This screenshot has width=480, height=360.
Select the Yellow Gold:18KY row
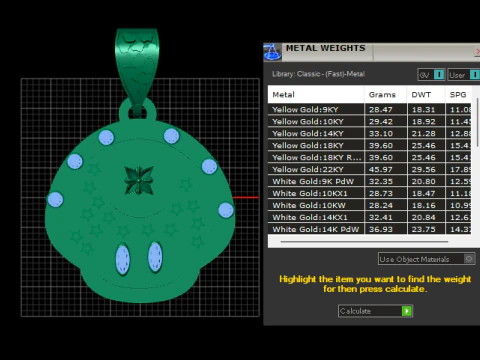[370, 145]
